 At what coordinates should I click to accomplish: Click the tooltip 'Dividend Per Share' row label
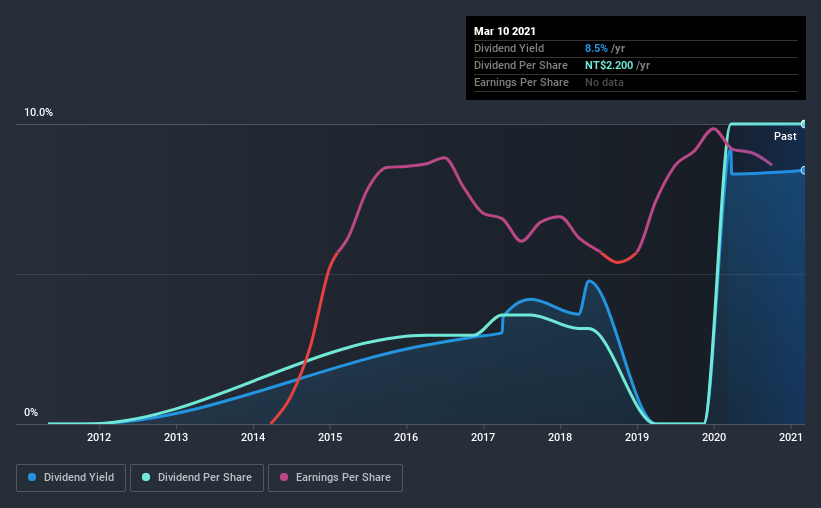(520, 65)
